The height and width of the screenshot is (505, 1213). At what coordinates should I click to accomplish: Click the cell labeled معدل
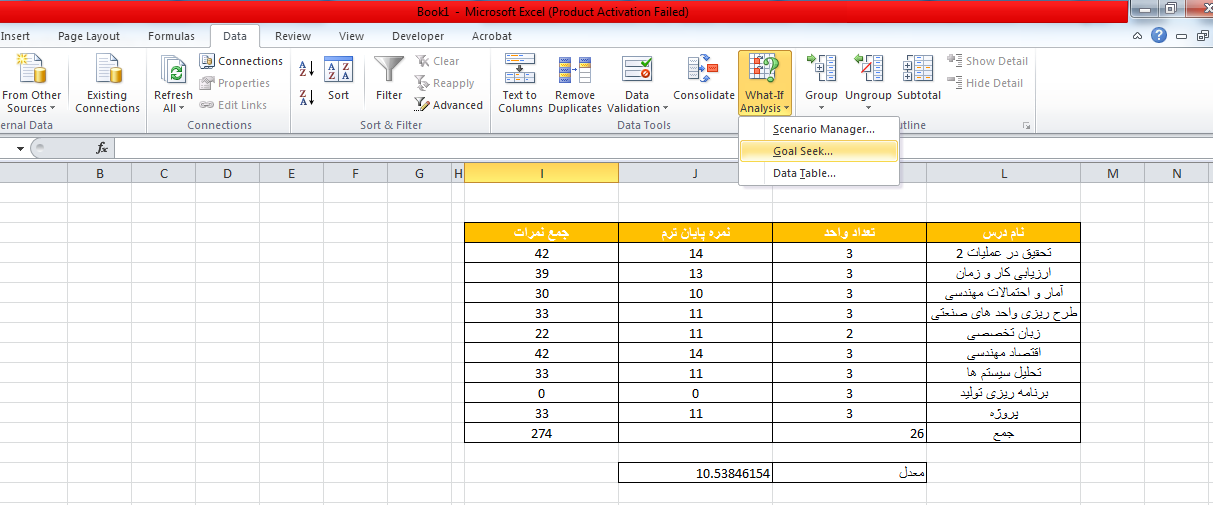pos(849,472)
